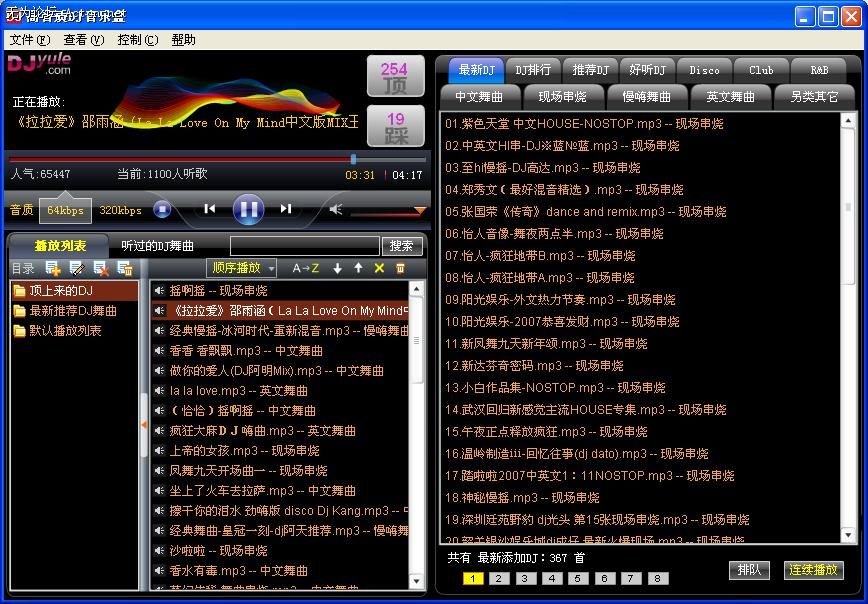868x604 pixels.
Task: Vote up with the 254 顶 button
Action: click(x=395, y=77)
